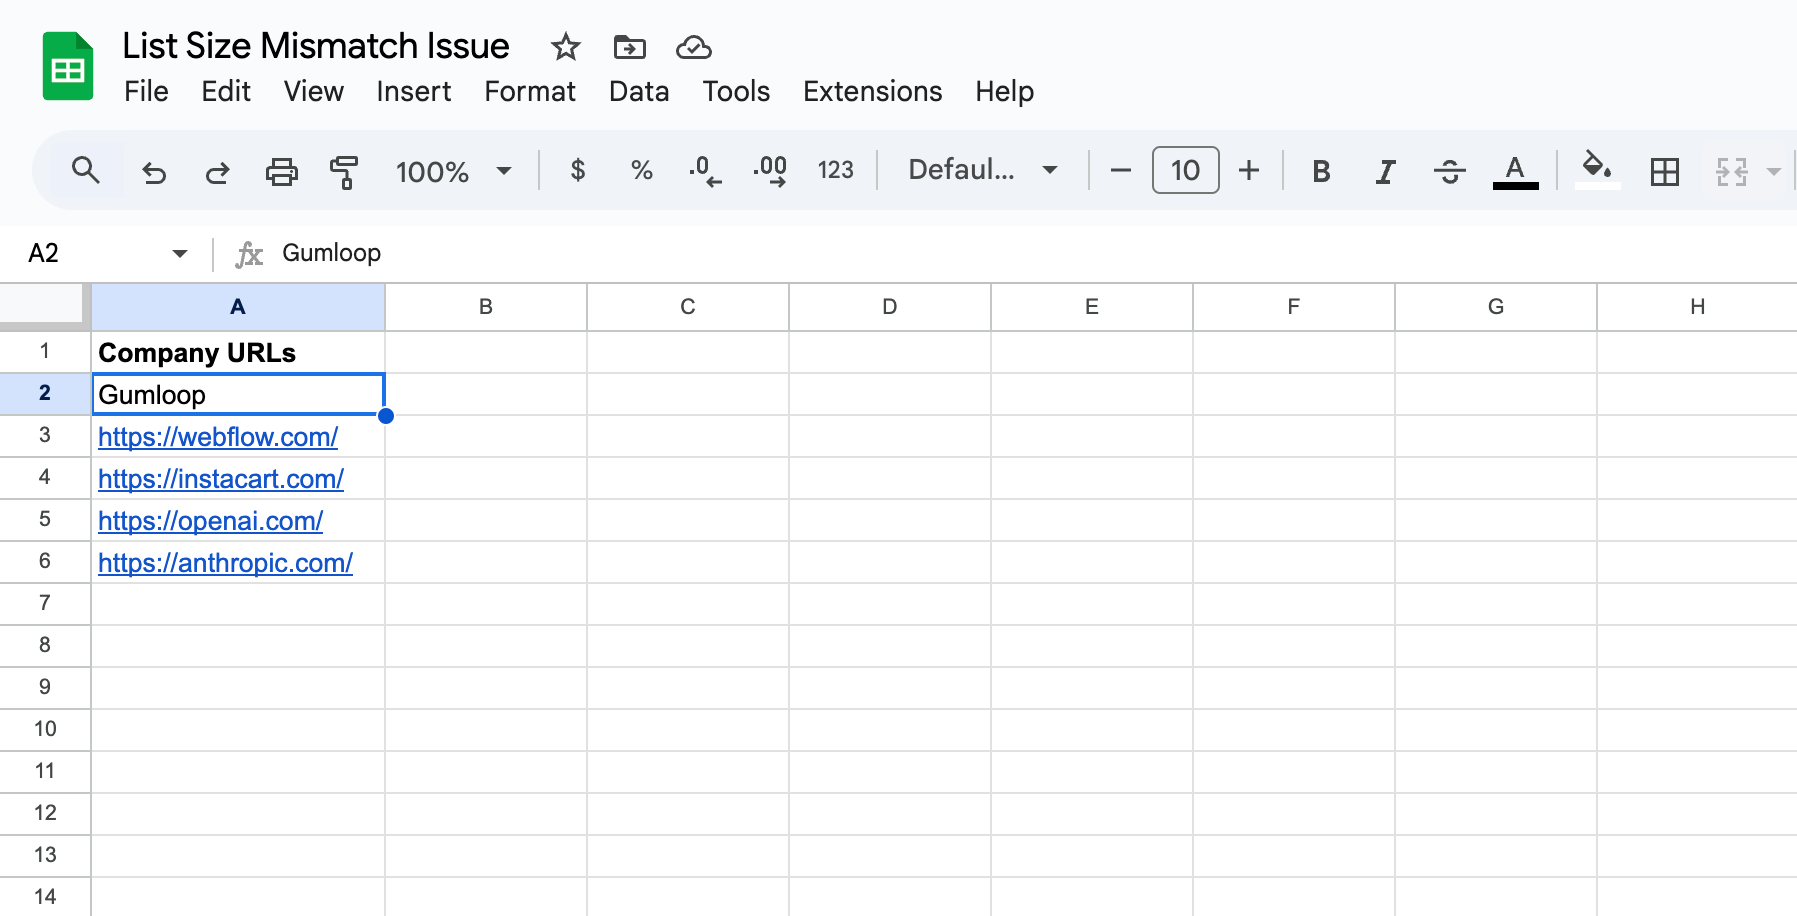The width and height of the screenshot is (1797, 916).
Task: Increase decimal places
Action: [770, 171]
